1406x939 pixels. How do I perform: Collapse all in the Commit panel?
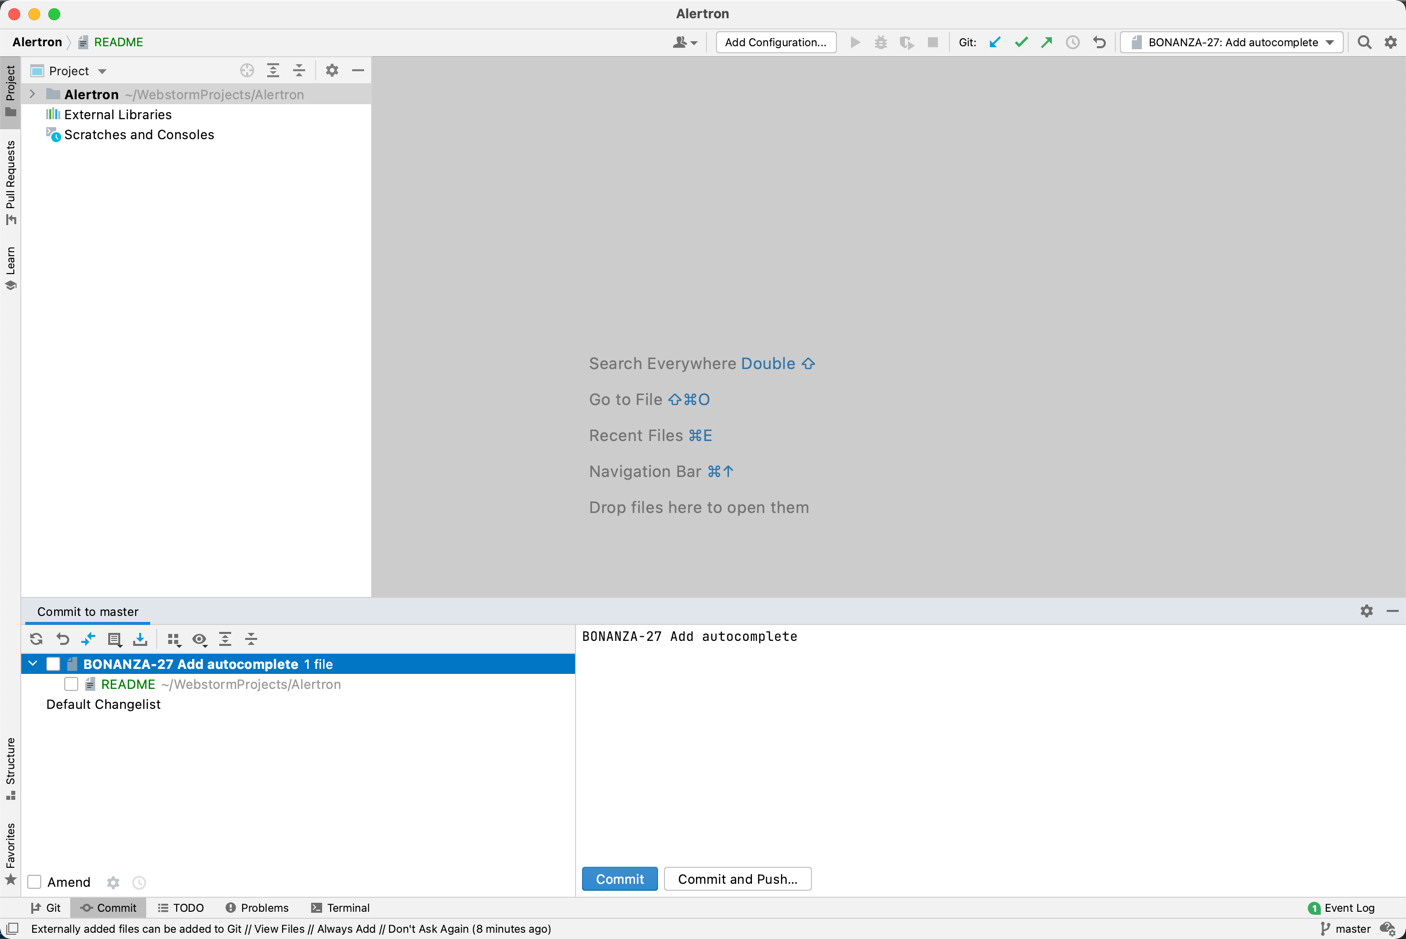pos(251,638)
